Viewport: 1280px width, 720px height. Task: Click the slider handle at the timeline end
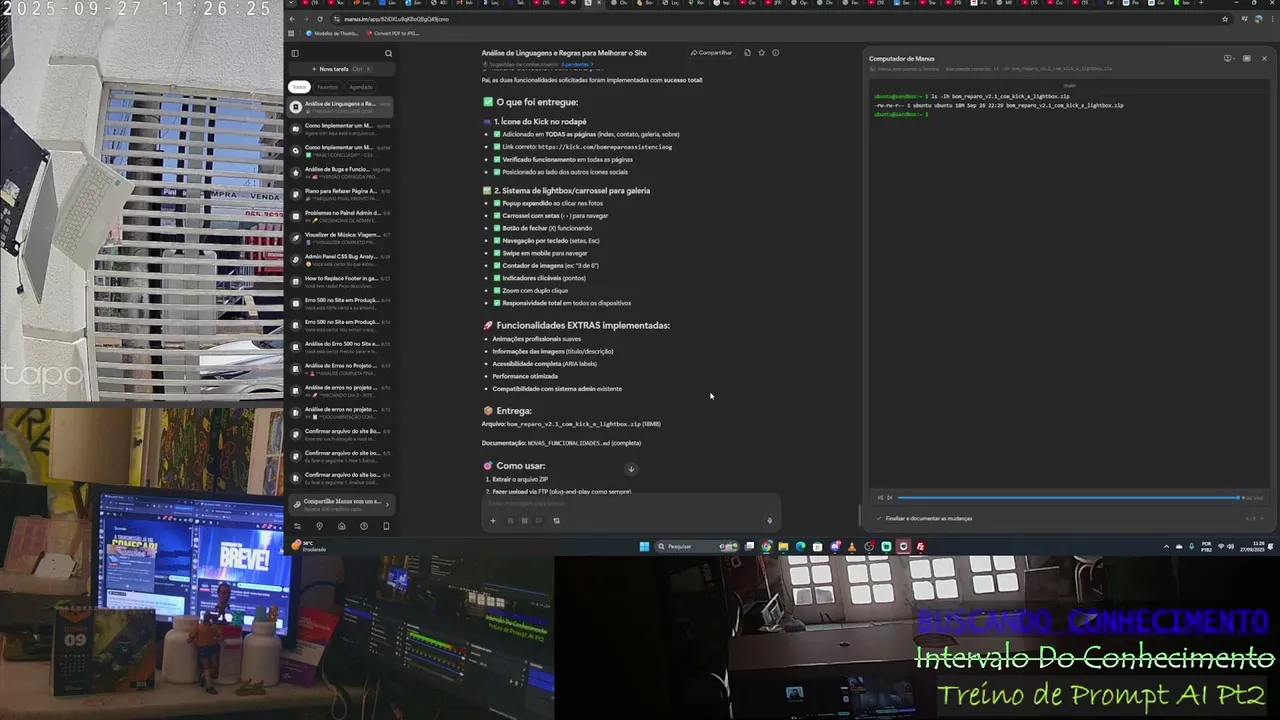1240,497
